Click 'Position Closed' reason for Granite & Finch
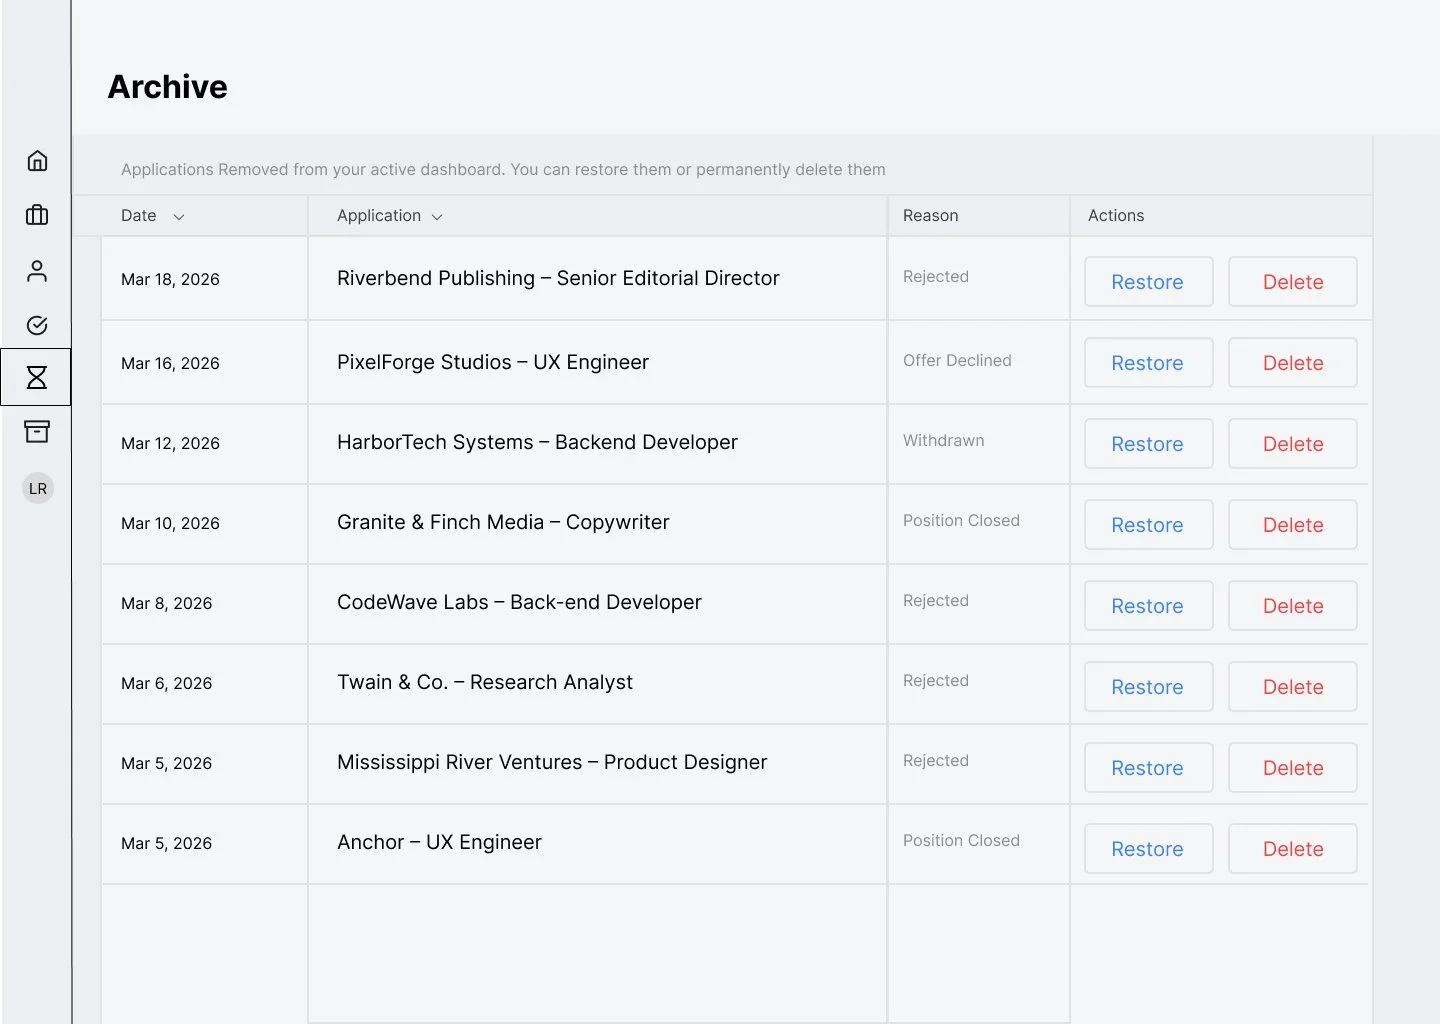 point(961,521)
